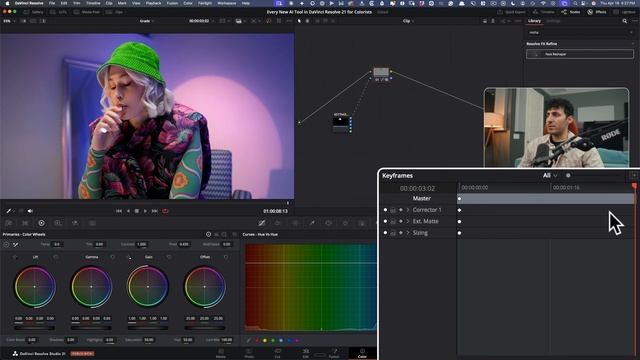Select the green hue curve swatch
The image size is (640, 360).
click(x=273, y=340)
